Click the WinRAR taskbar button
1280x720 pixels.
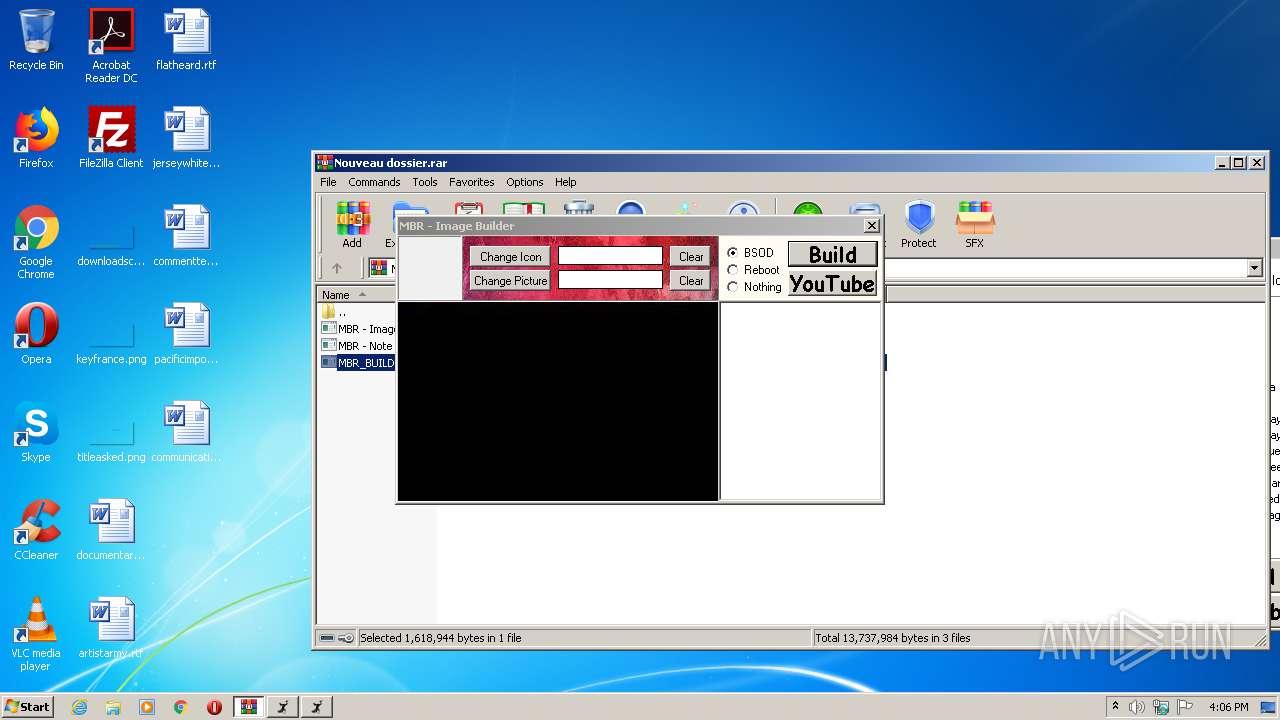tap(248, 707)
